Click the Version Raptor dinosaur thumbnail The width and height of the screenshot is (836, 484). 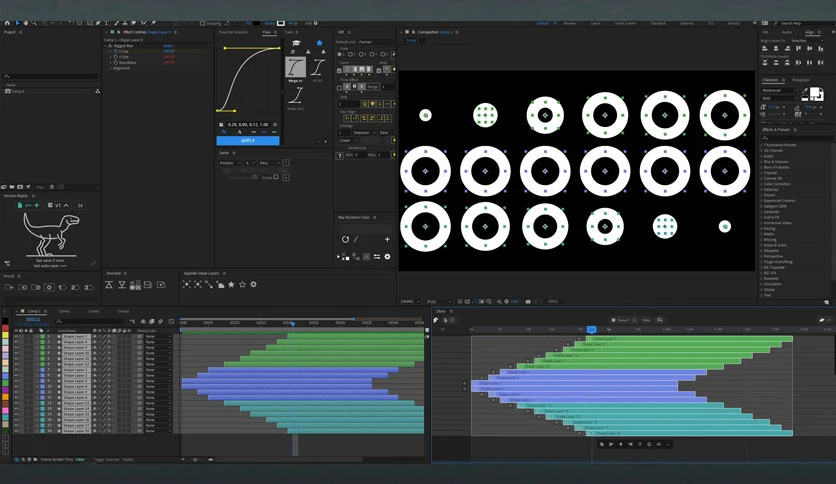[x=51, y=235]
